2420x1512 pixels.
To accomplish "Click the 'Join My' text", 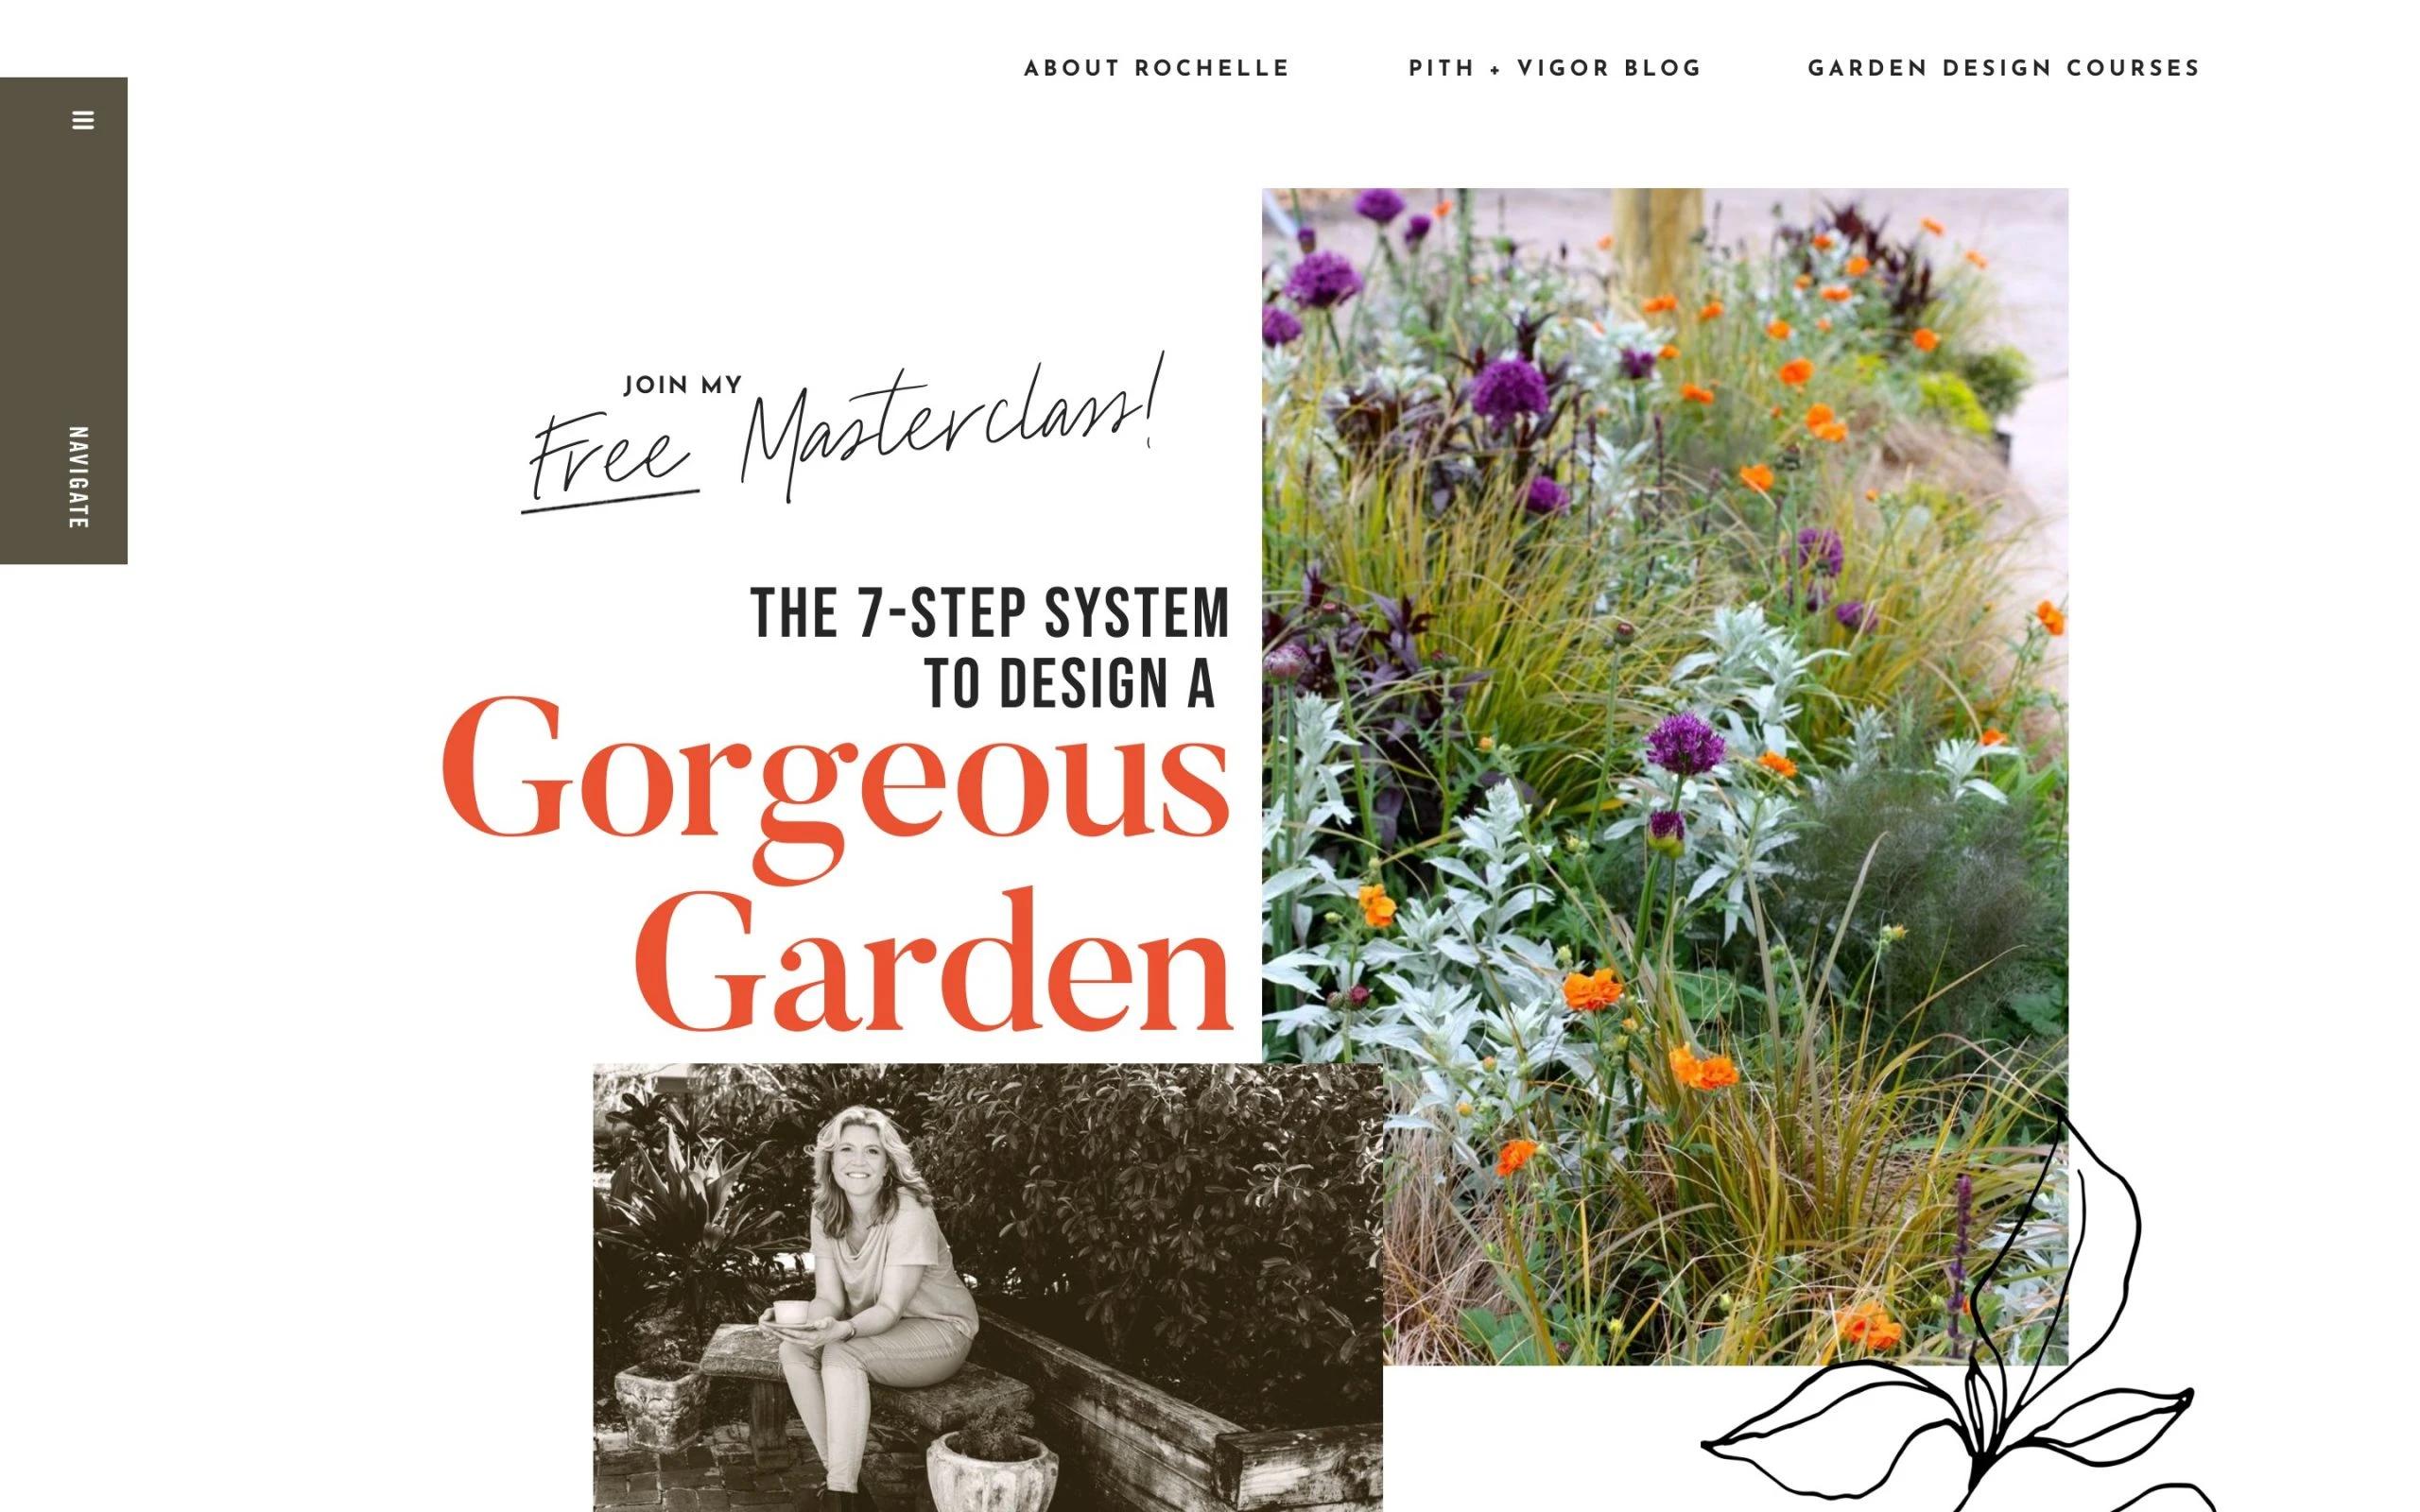I will 683,385.
